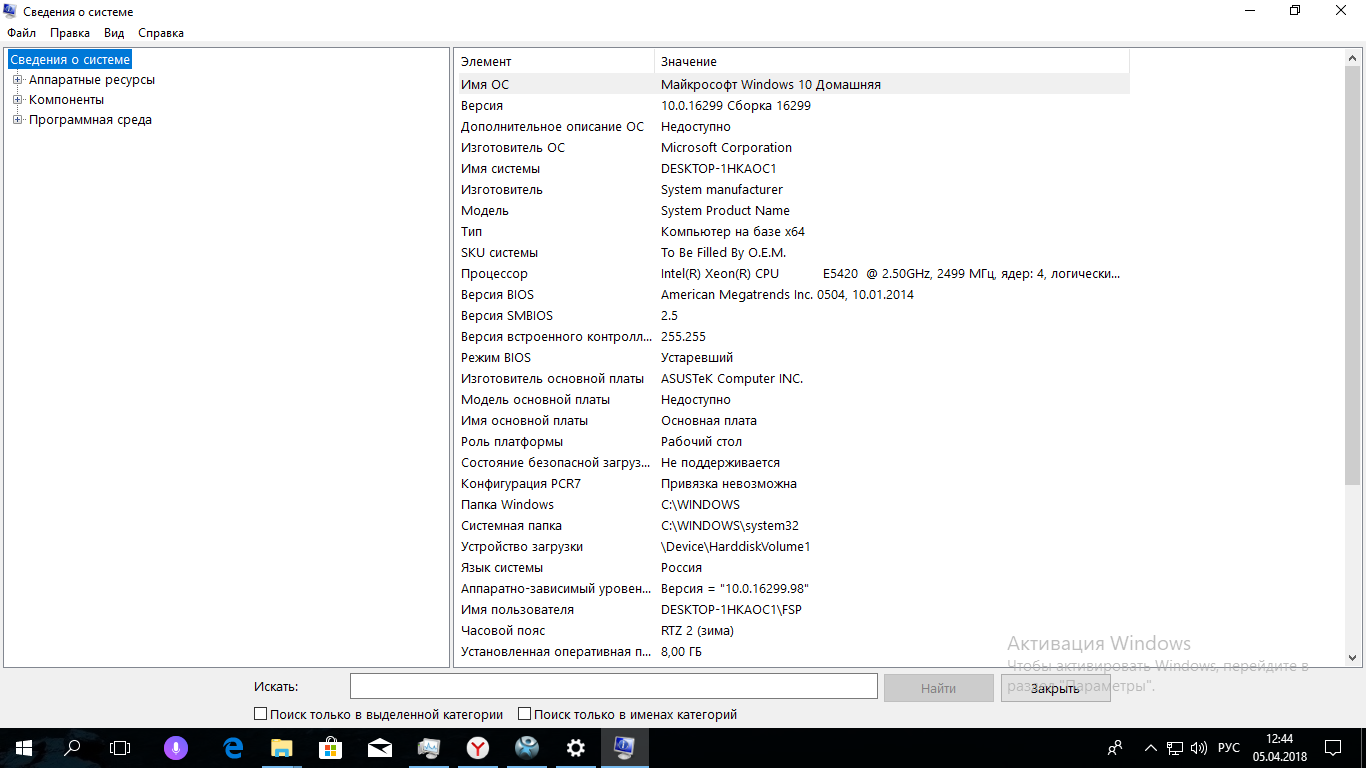The image size is (1366, 768).
Task: Select the Не поддерживается value
Action: click(720, 463)
